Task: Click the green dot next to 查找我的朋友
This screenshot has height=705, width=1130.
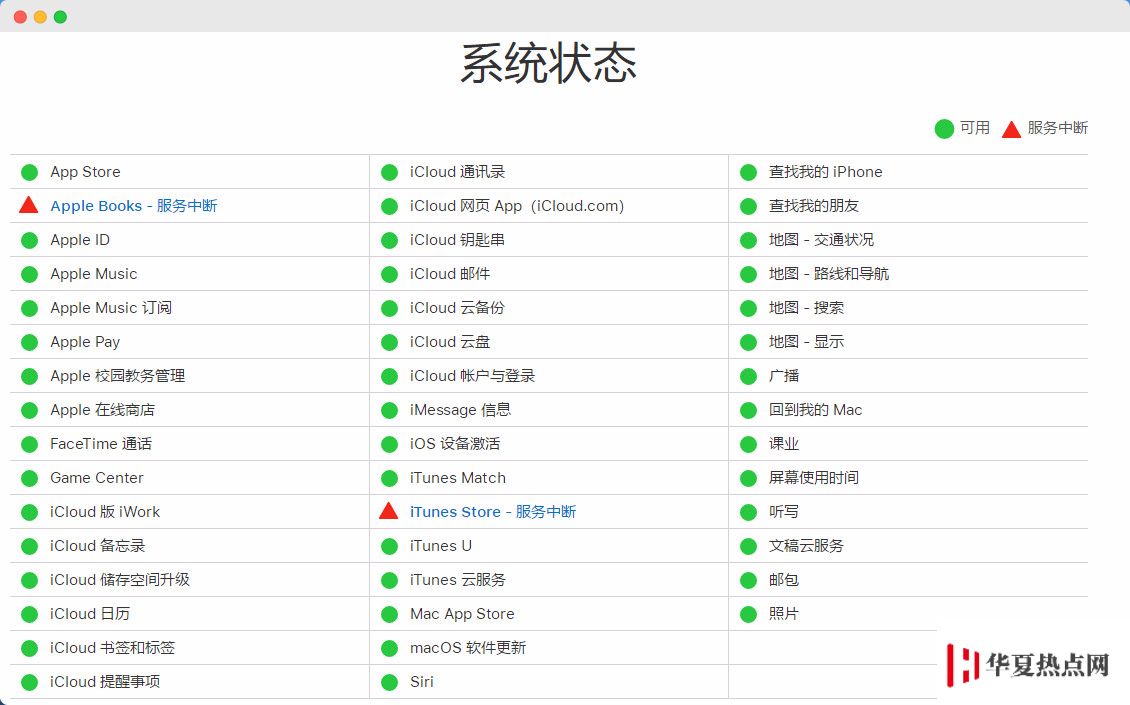Action: (749, 206)
